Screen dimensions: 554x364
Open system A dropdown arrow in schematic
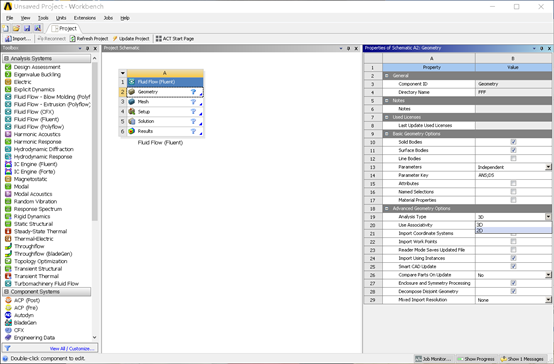[x=123, y=73]
